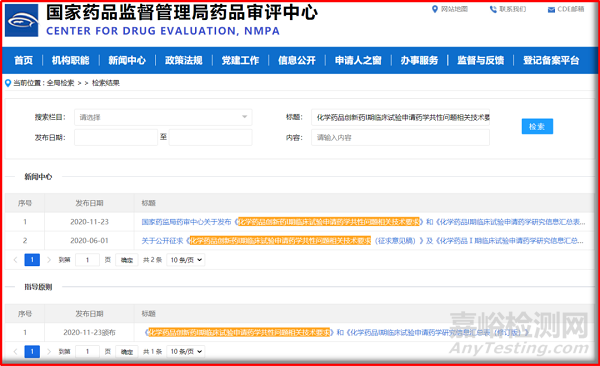Go to next page in 指导原则 pager
The image size is (600, 366).
(49, 351)
